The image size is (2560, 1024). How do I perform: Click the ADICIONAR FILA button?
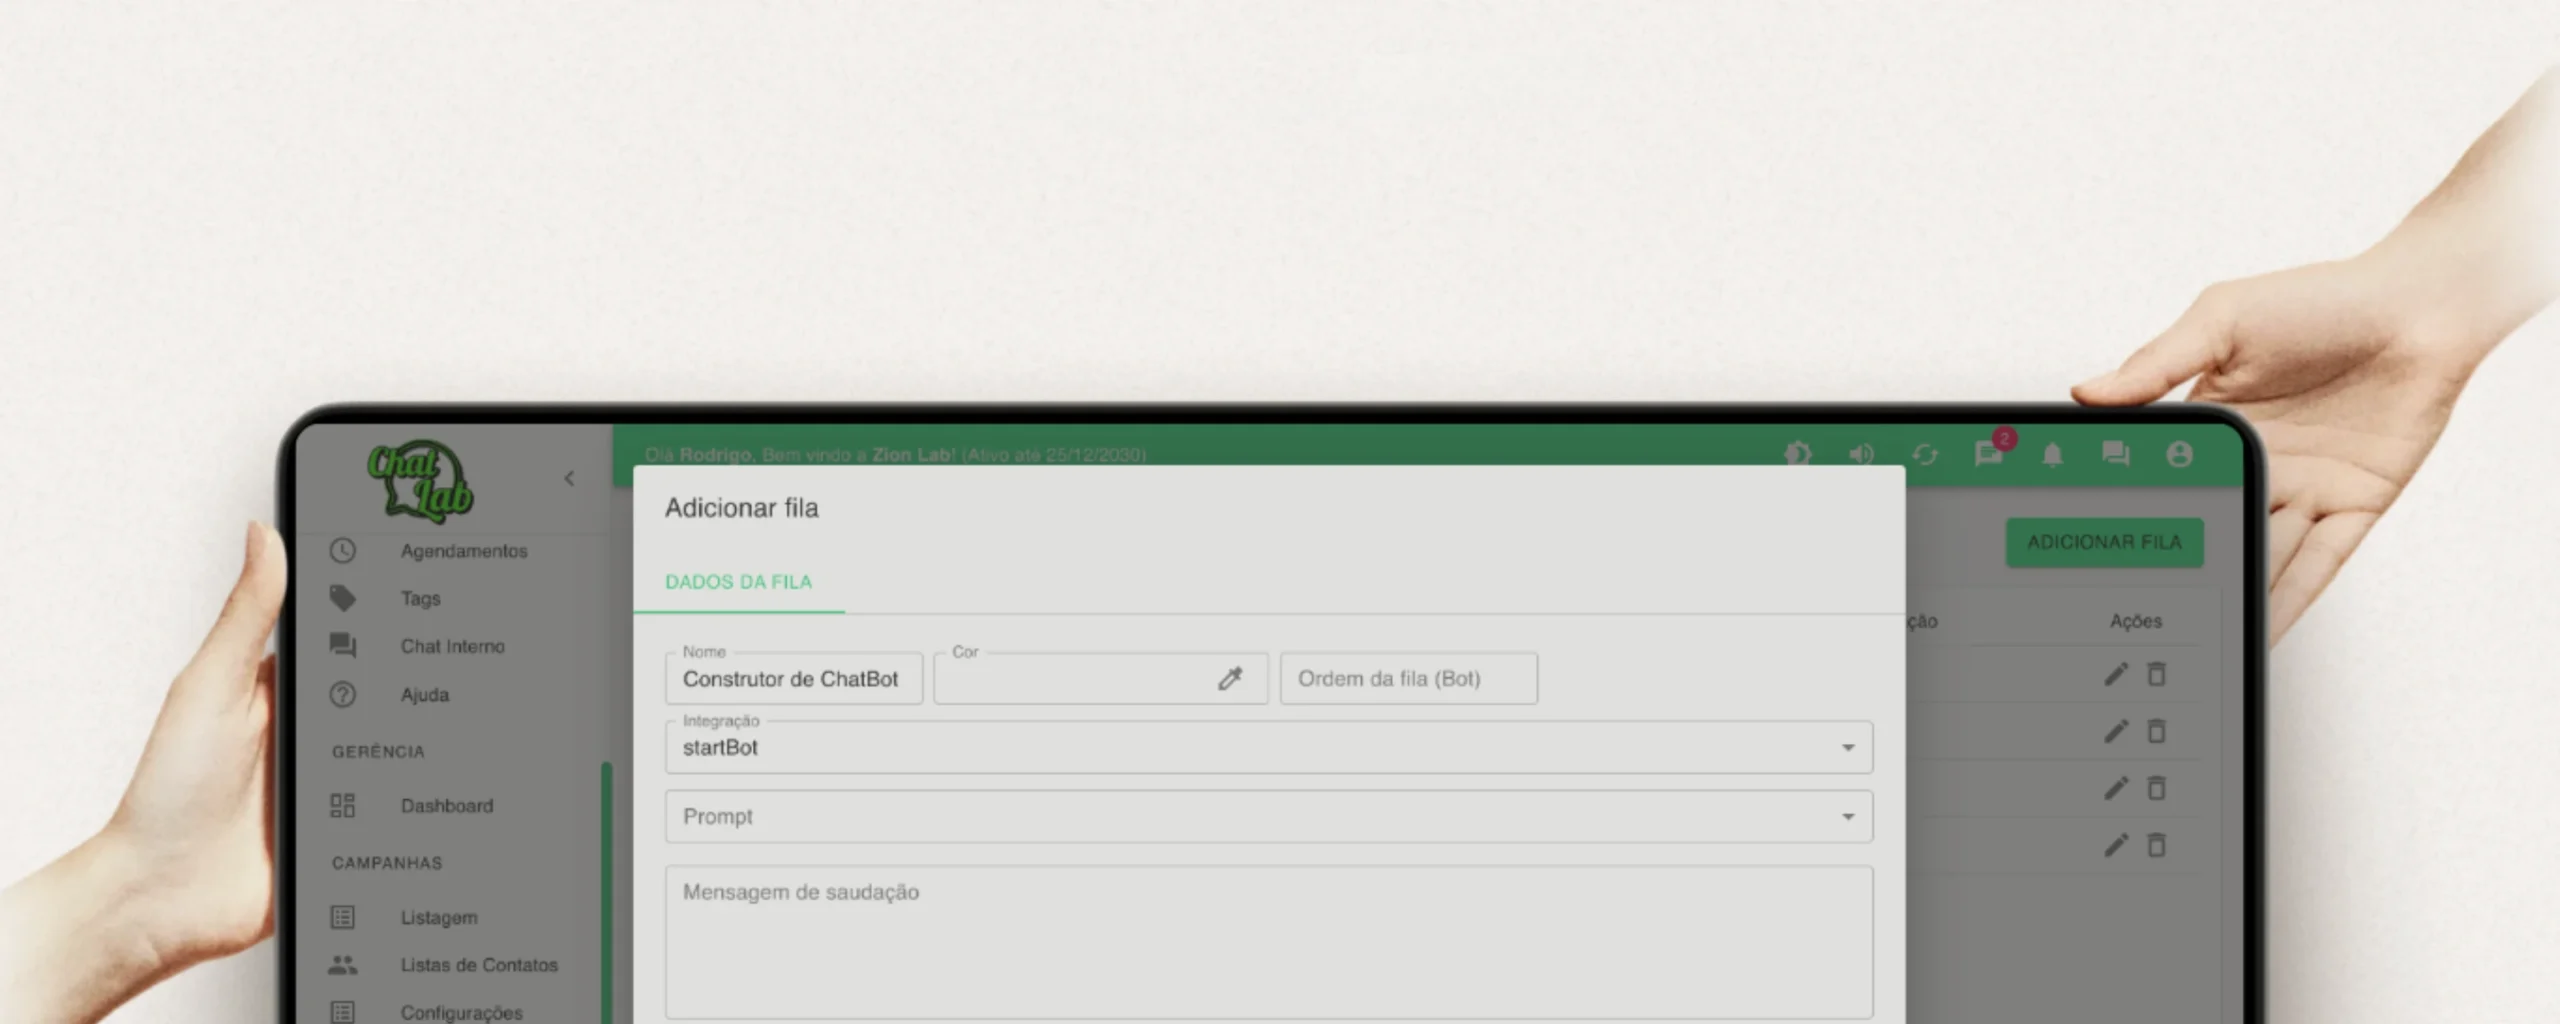[2104, 543]
